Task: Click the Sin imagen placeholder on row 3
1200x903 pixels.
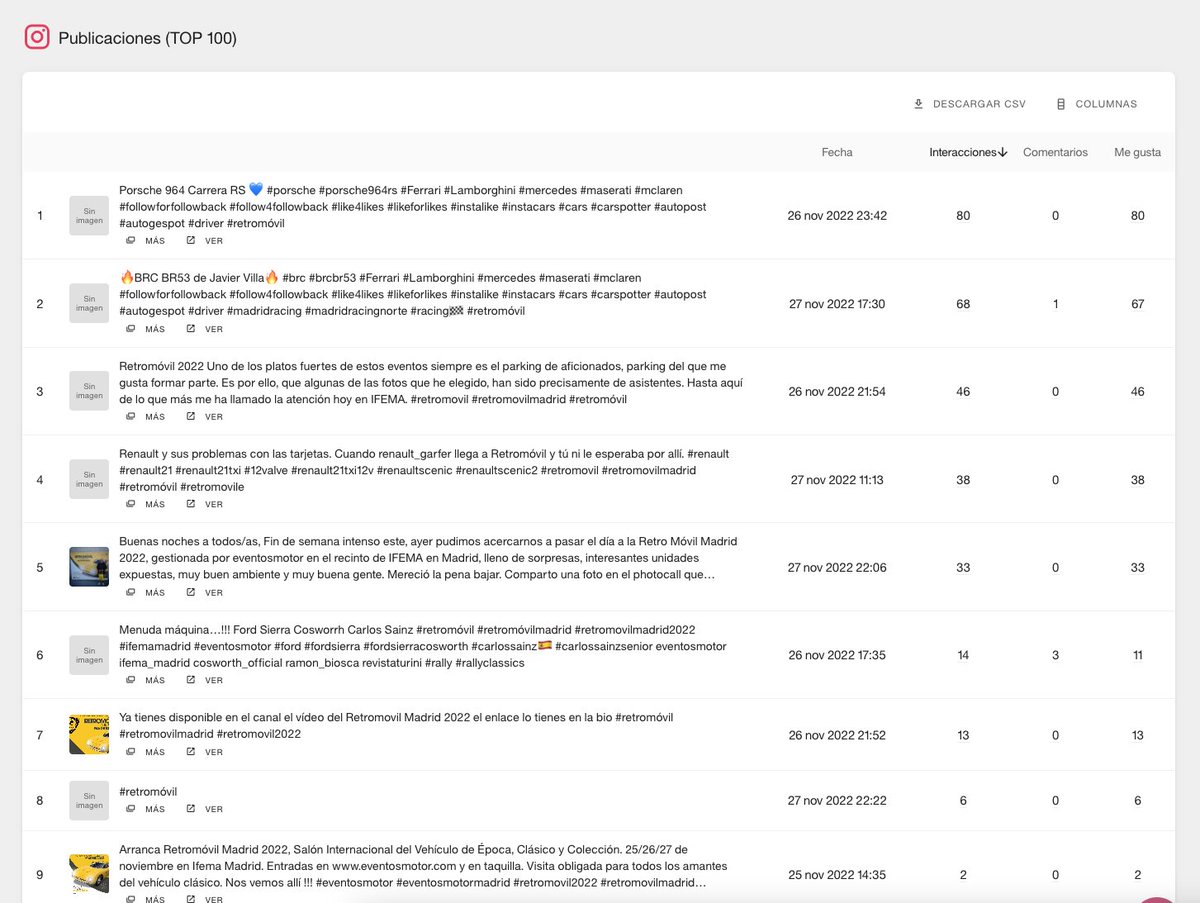Action: click(x=89, y=391)
